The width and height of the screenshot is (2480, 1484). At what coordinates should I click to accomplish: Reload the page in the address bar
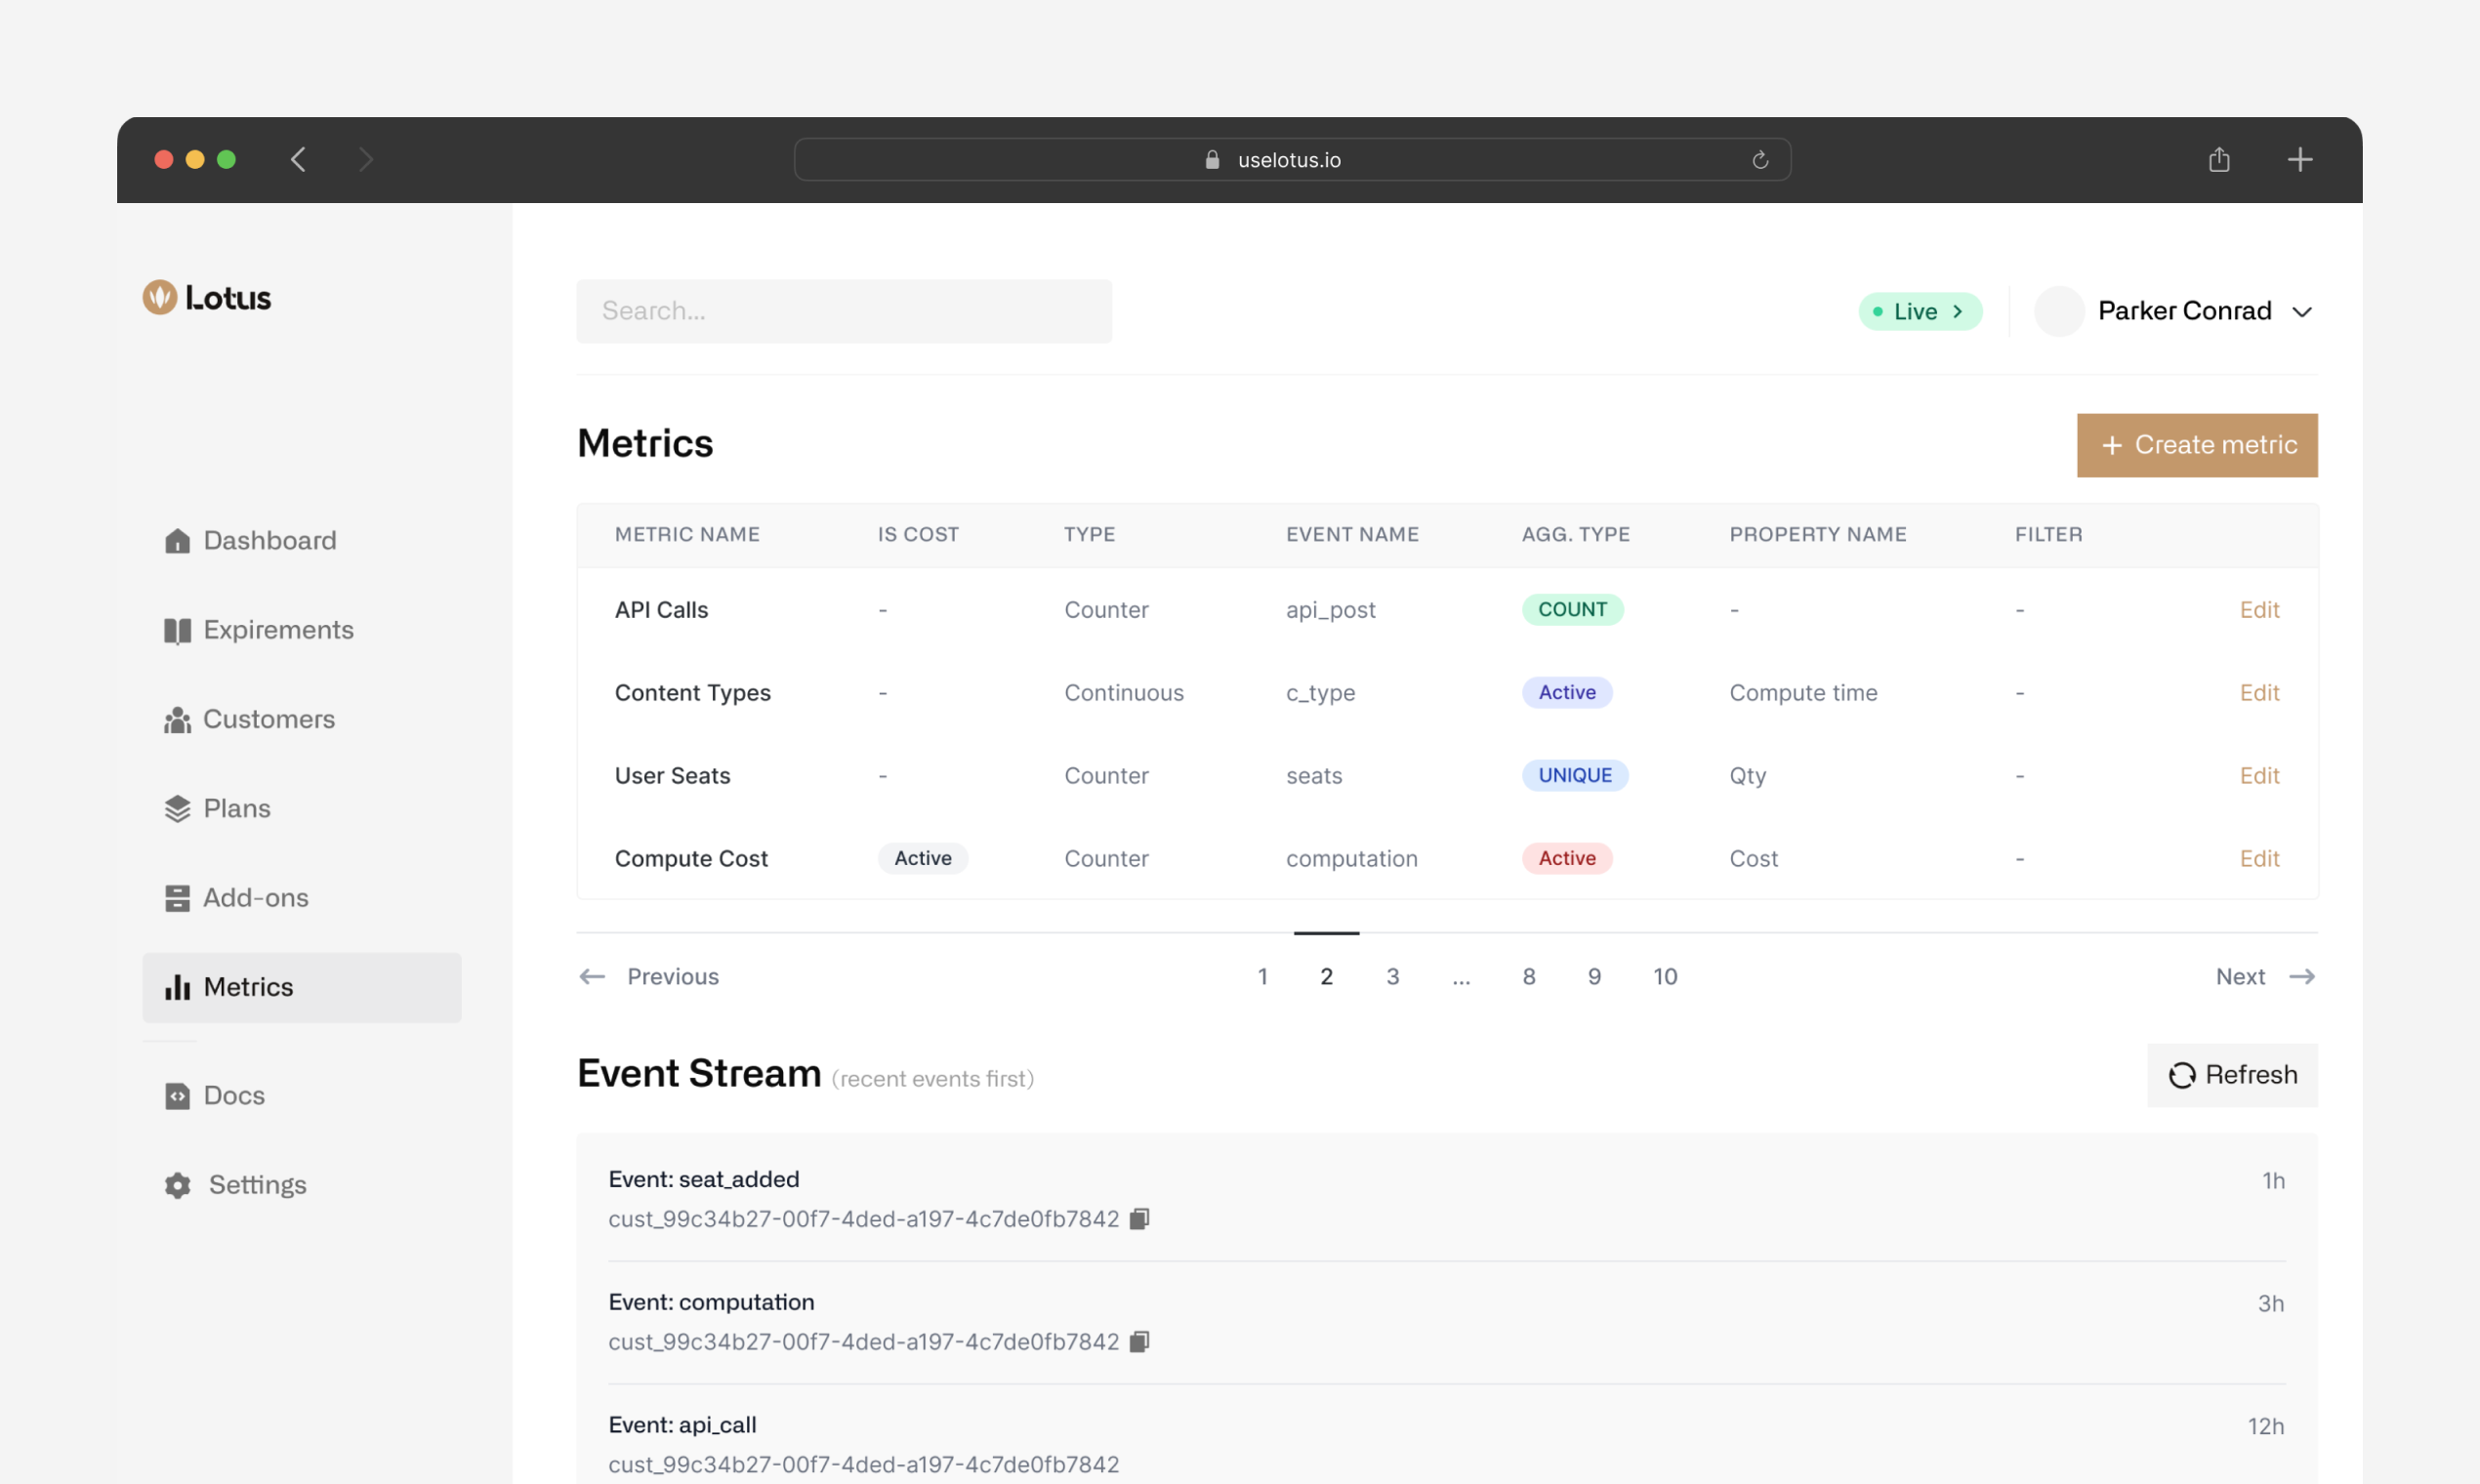(x=1760, y=160)
